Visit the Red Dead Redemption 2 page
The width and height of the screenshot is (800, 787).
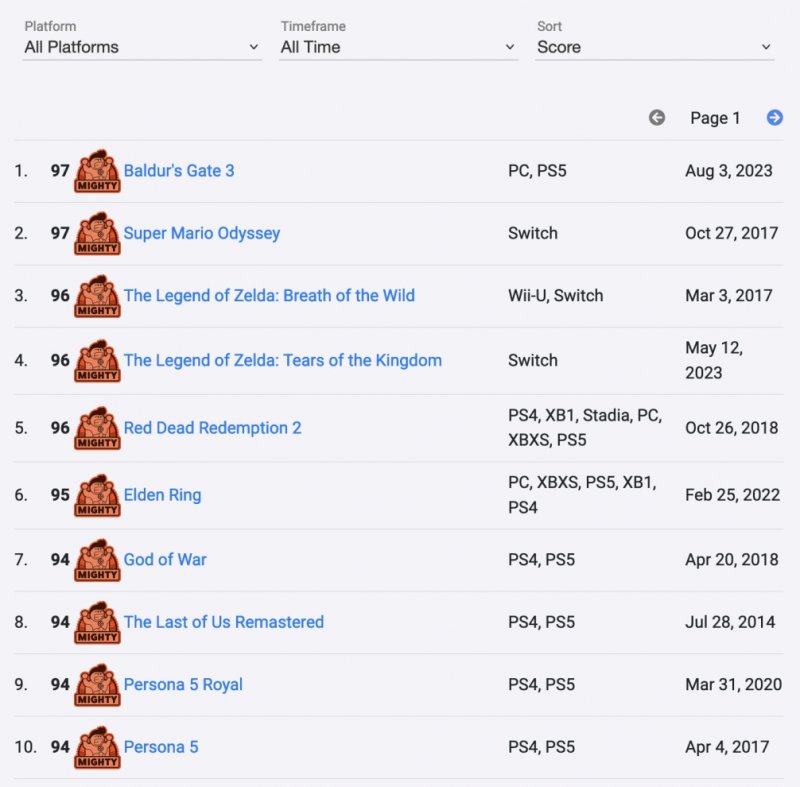click(212, 428)
